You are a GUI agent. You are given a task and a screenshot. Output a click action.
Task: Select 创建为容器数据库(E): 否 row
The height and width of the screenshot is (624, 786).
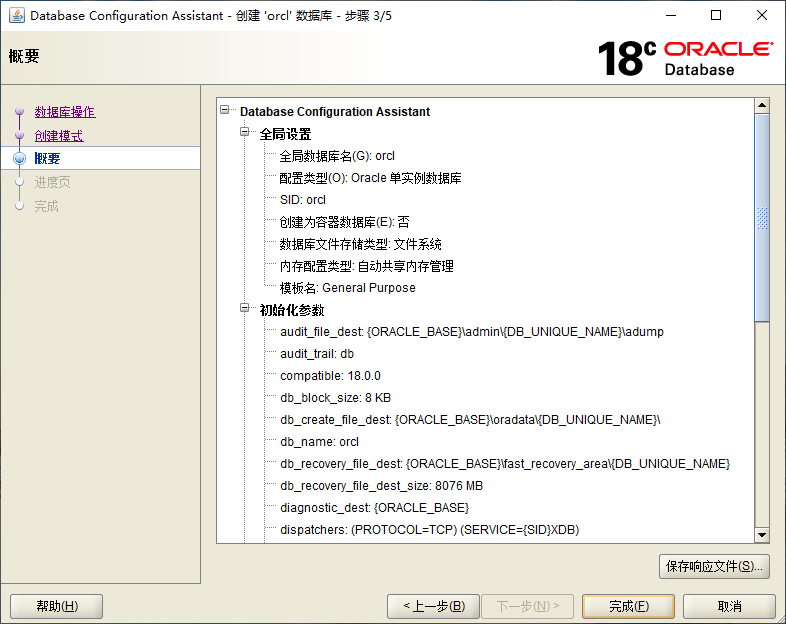tap(344, 222)
